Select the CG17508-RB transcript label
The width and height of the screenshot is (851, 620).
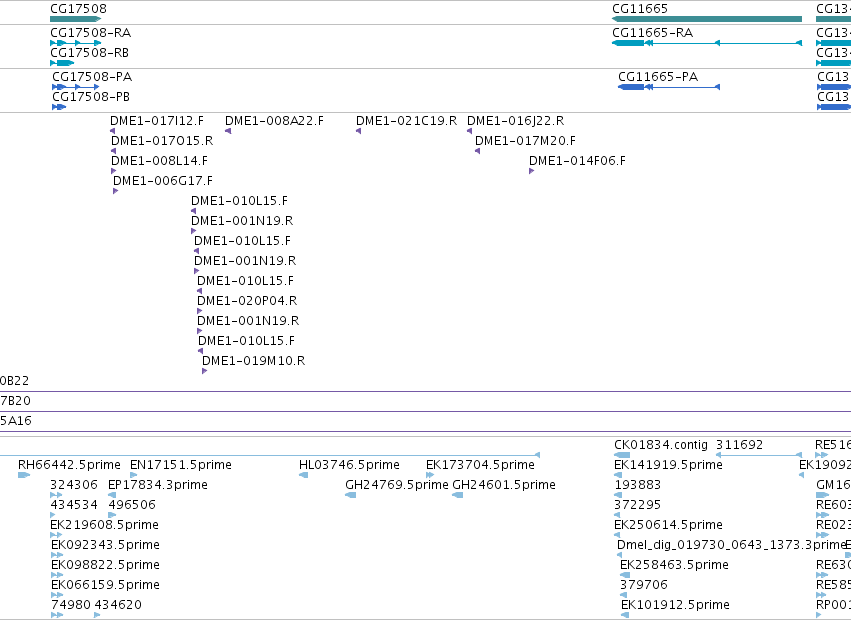coord(90,53)
